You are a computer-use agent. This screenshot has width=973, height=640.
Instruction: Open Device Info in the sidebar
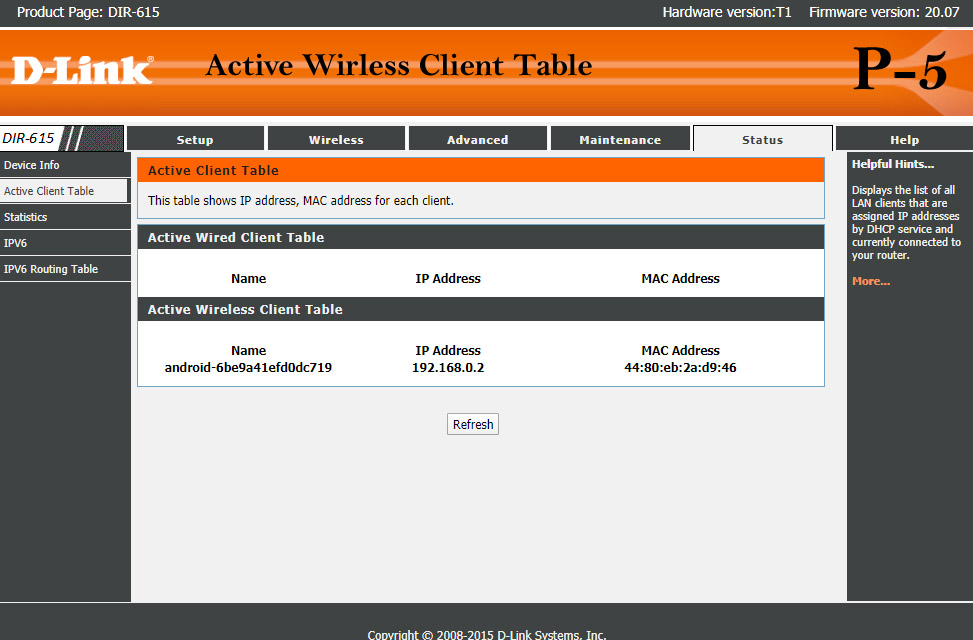point(32,165)
